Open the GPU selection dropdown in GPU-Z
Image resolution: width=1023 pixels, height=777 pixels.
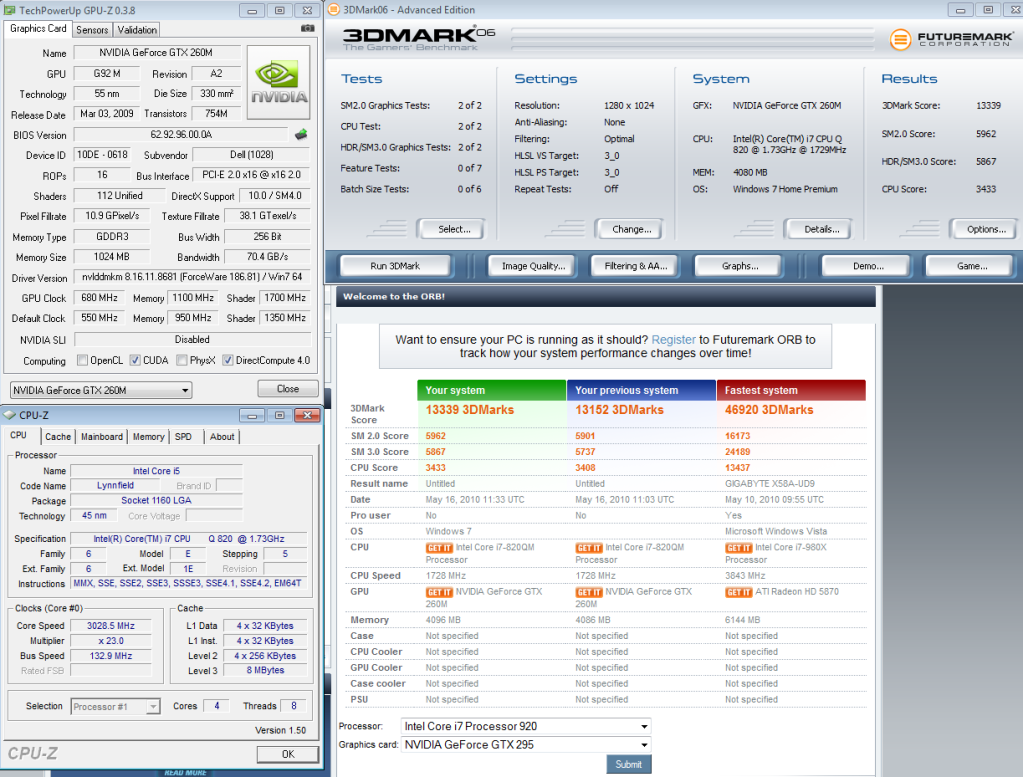point(100,390)
